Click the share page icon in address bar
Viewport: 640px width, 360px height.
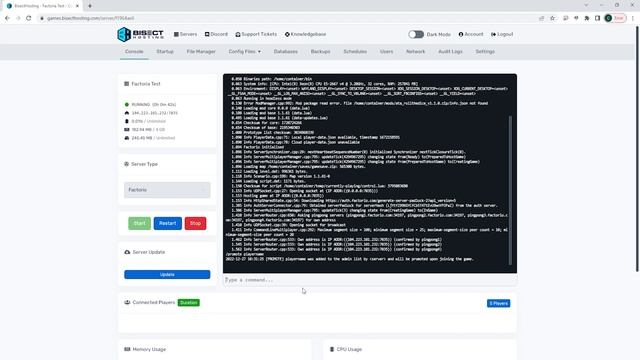pyautogui.click(x=542, y=18)
